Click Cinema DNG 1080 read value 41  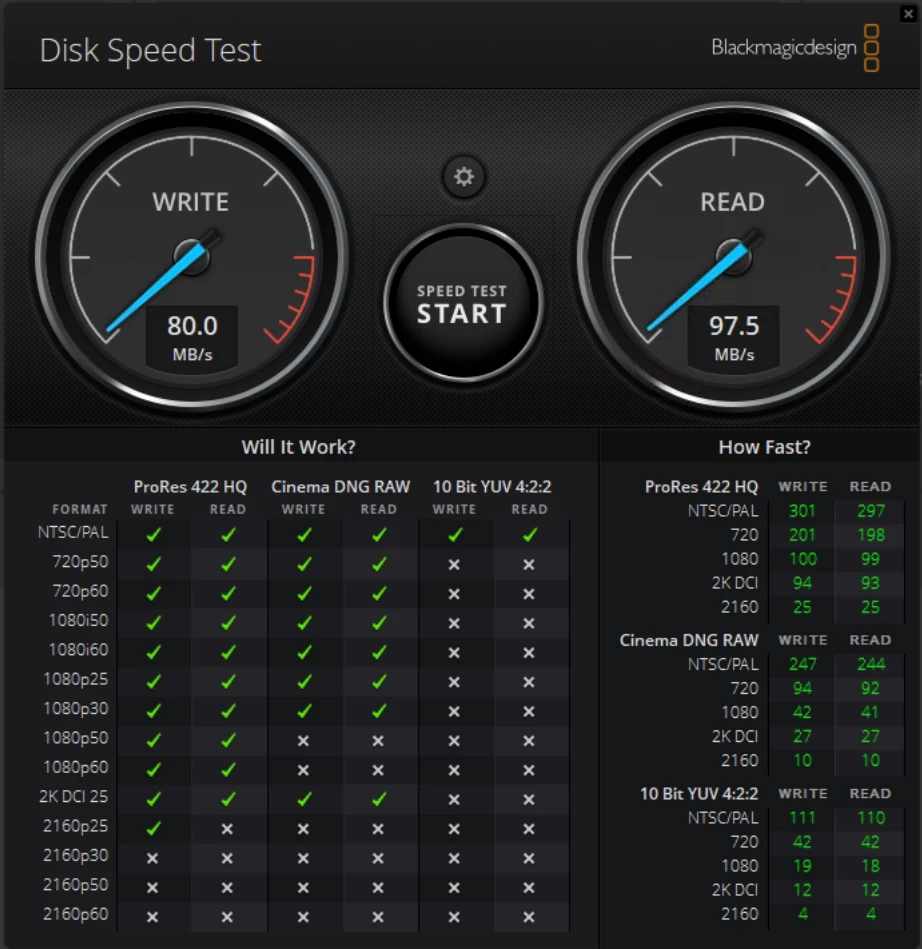tap(870, 712)
